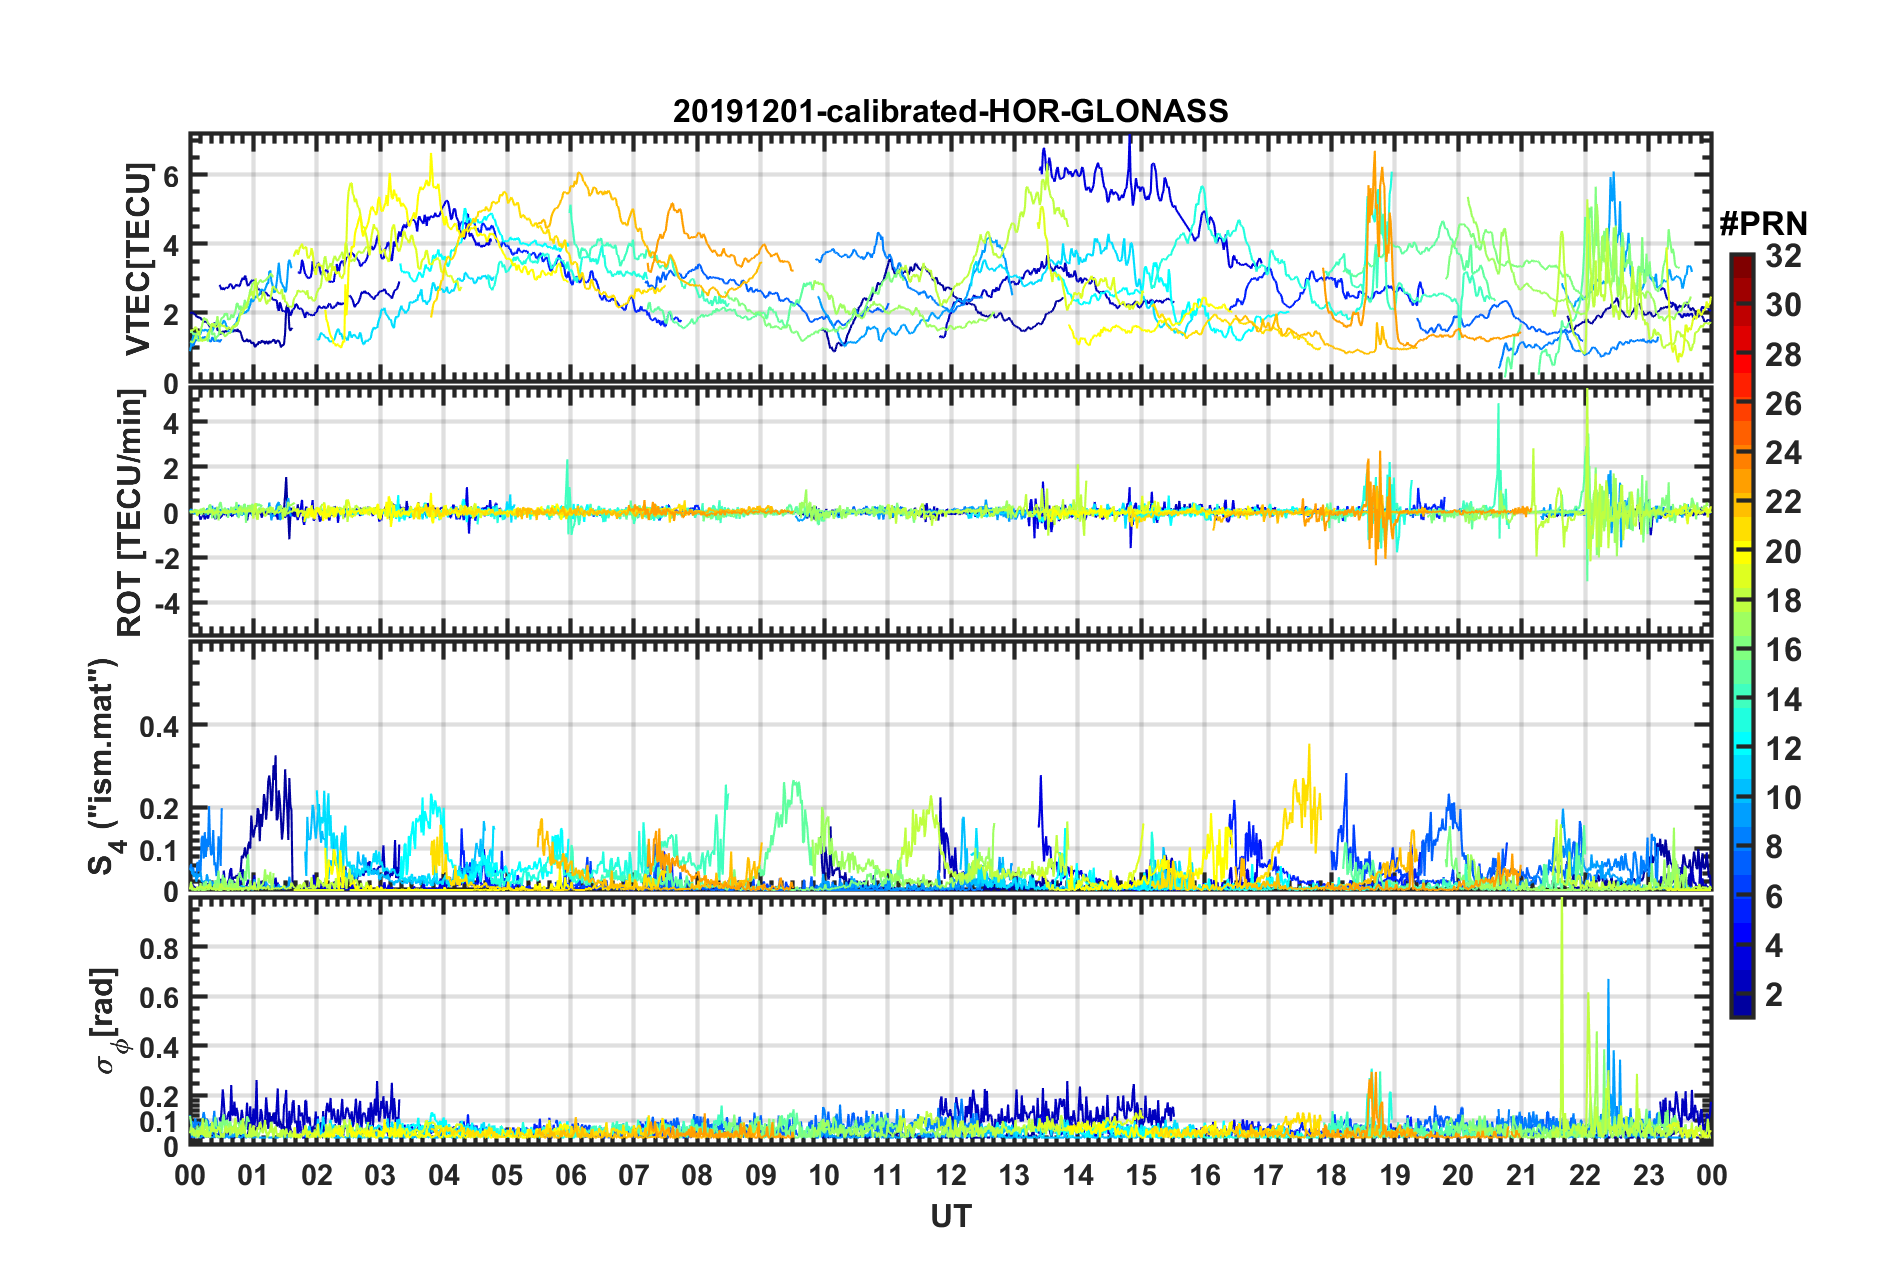1902x1272 pixels.
Task: Click the 06 tick on the UT axis
Action: tap(570, 1174)
